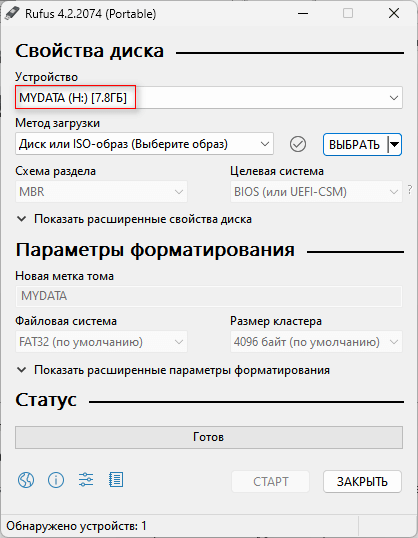This screenshot has height=538, width=418.
Task: Minimize the Rufus window
Action: 303,14
